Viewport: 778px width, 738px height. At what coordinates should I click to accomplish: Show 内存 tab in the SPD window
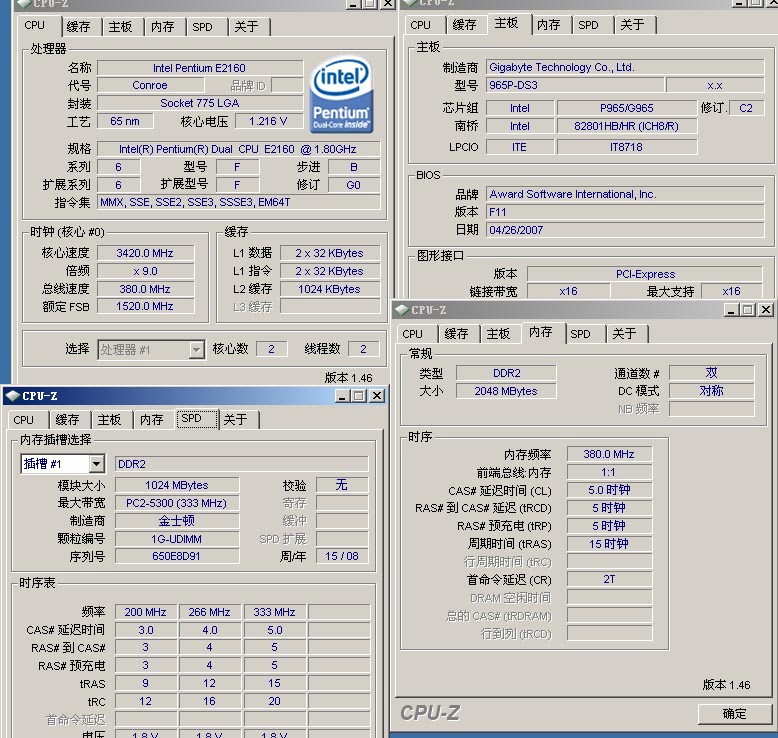pos(152,420)
